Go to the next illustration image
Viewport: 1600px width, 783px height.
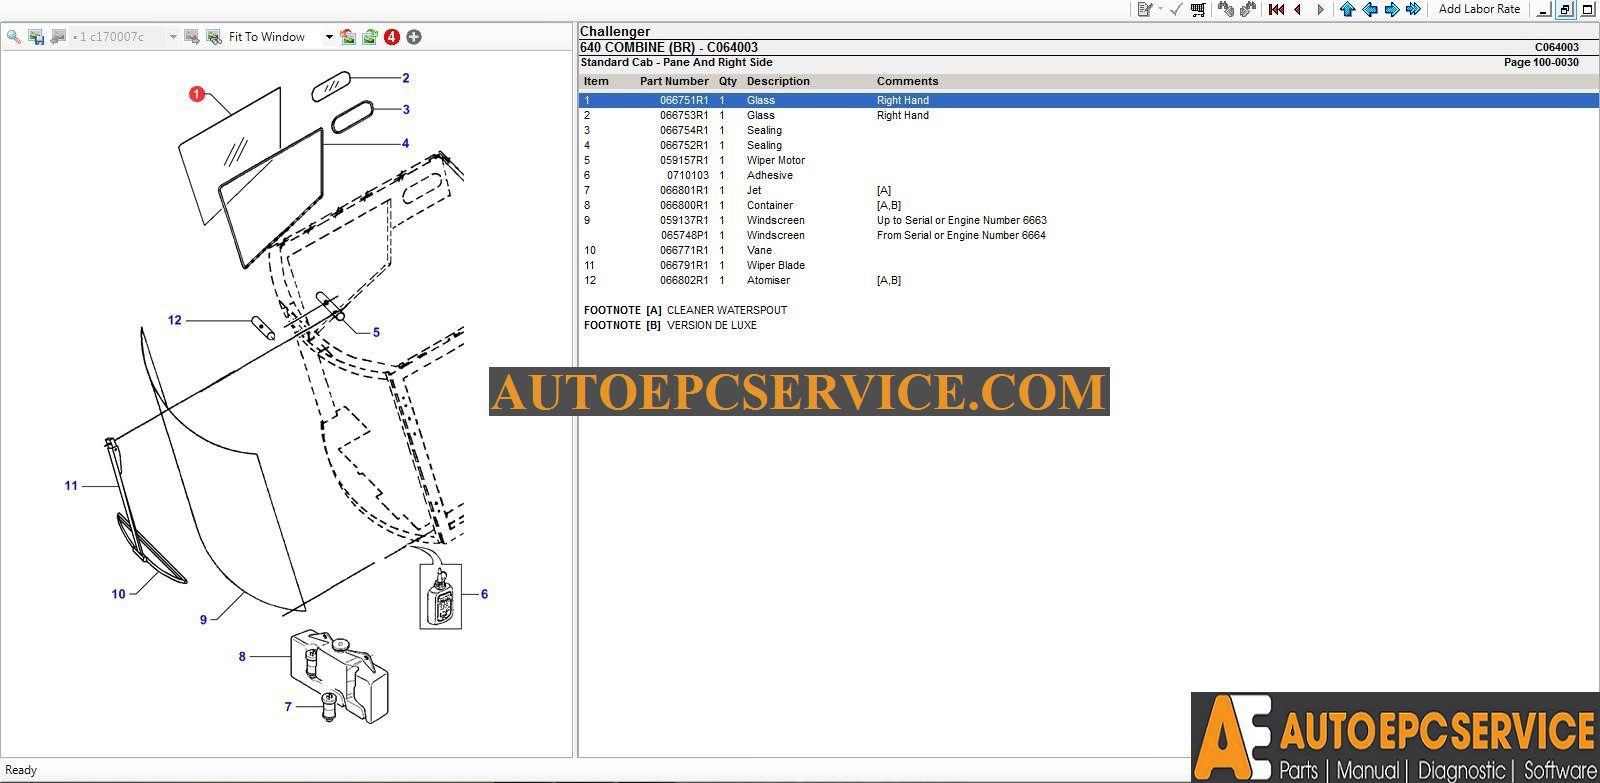click(x=191, y=37)
